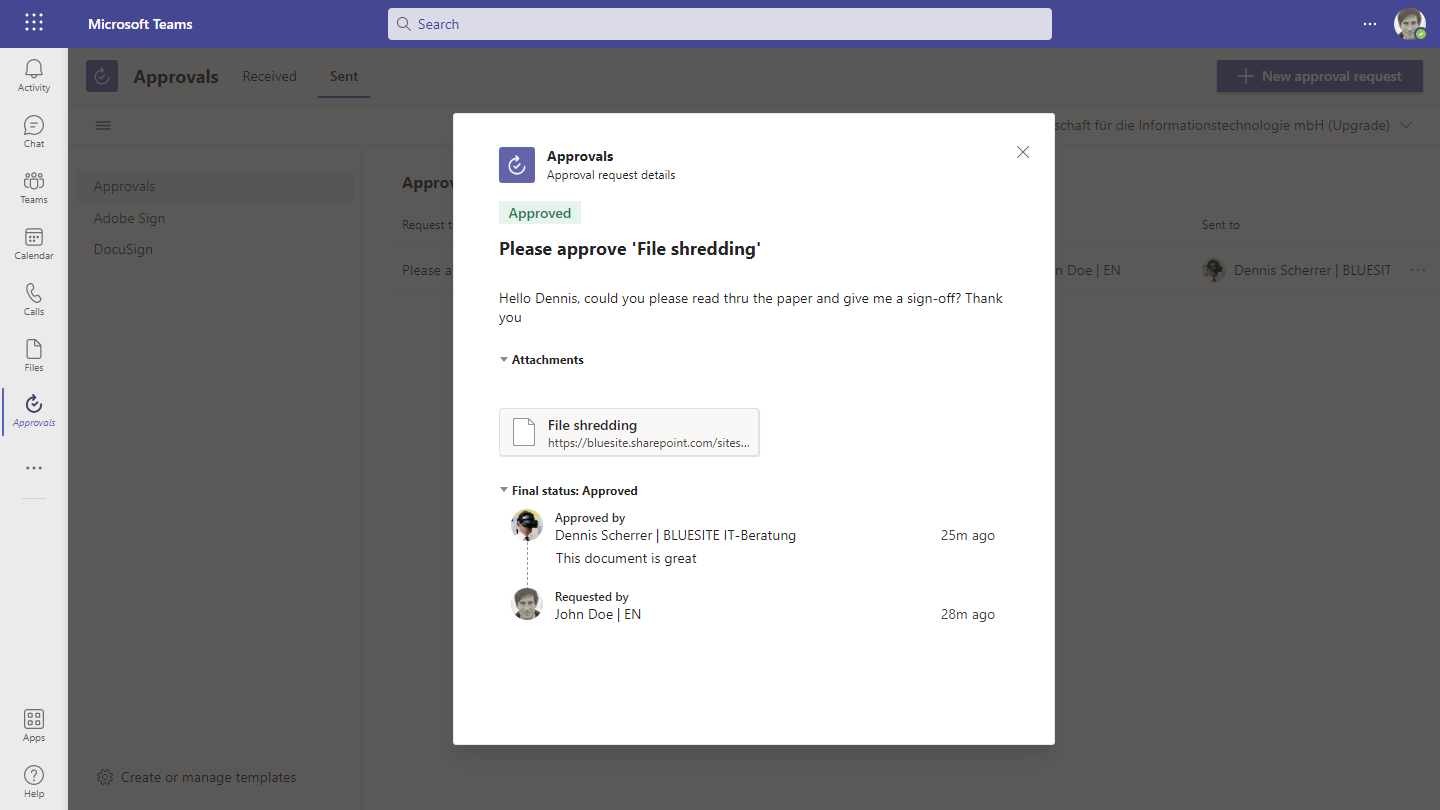Open the File shredding attachment
1440x810 pixels.
[629, 431]
